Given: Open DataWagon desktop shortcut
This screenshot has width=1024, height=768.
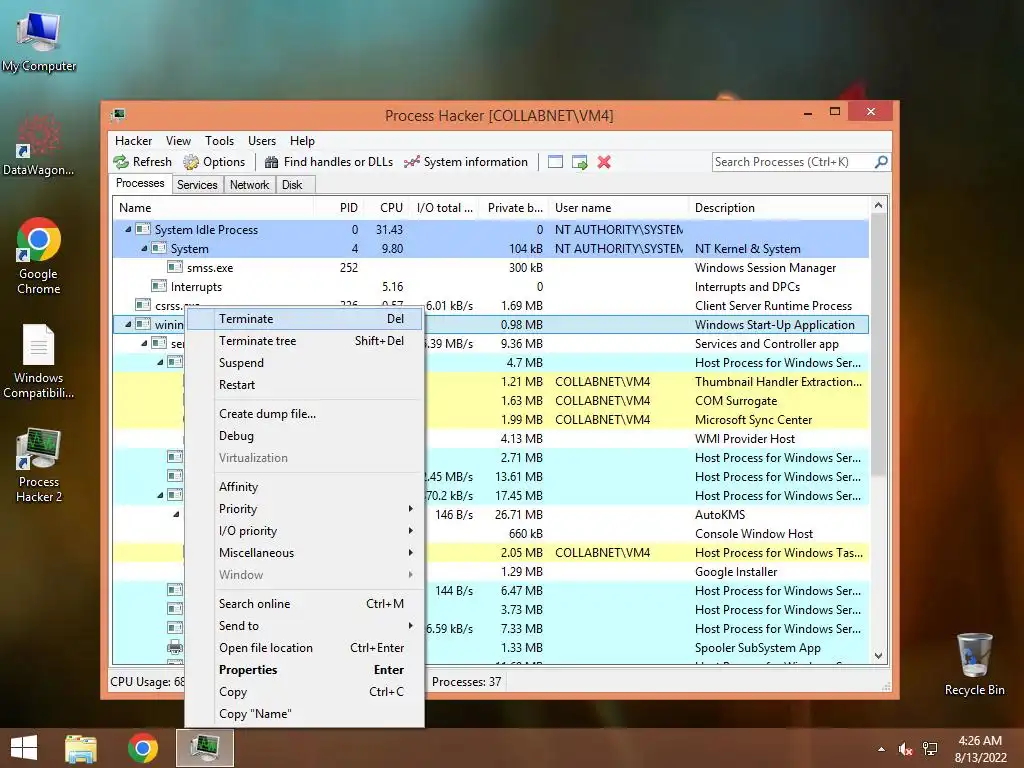Looking at the screenshot, I should click(39, 145).
